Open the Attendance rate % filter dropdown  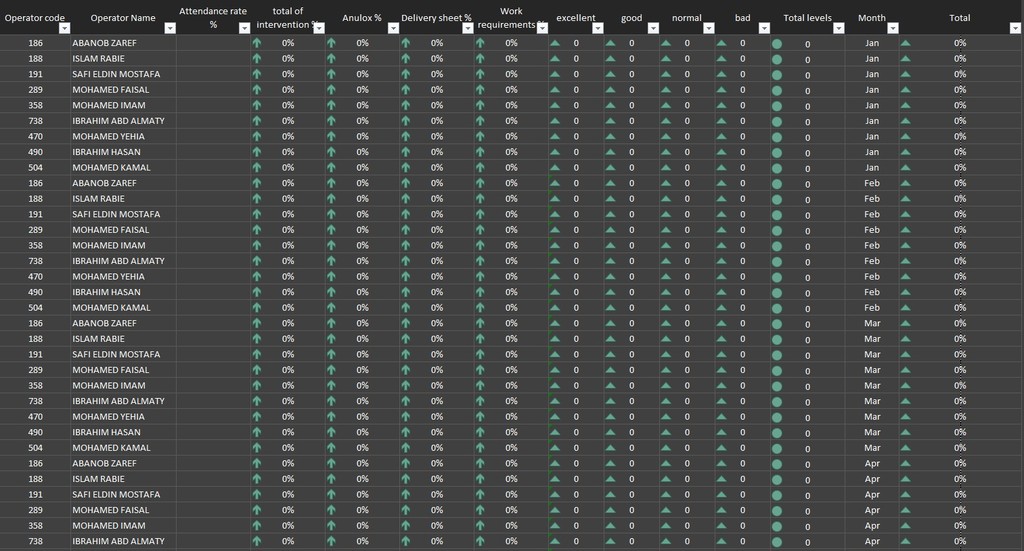click(x=244, y=28)
